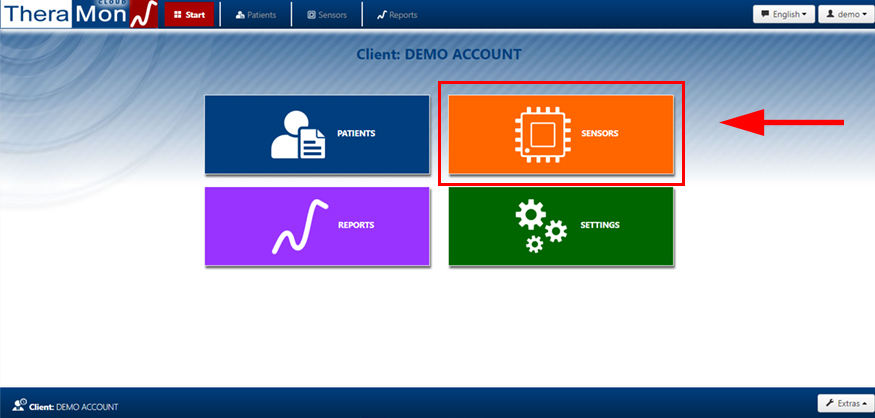Click the SETTINGS tile label
The width and height of the screenshot is (875, 418).
pyautogui.click(x=600, y=225)
